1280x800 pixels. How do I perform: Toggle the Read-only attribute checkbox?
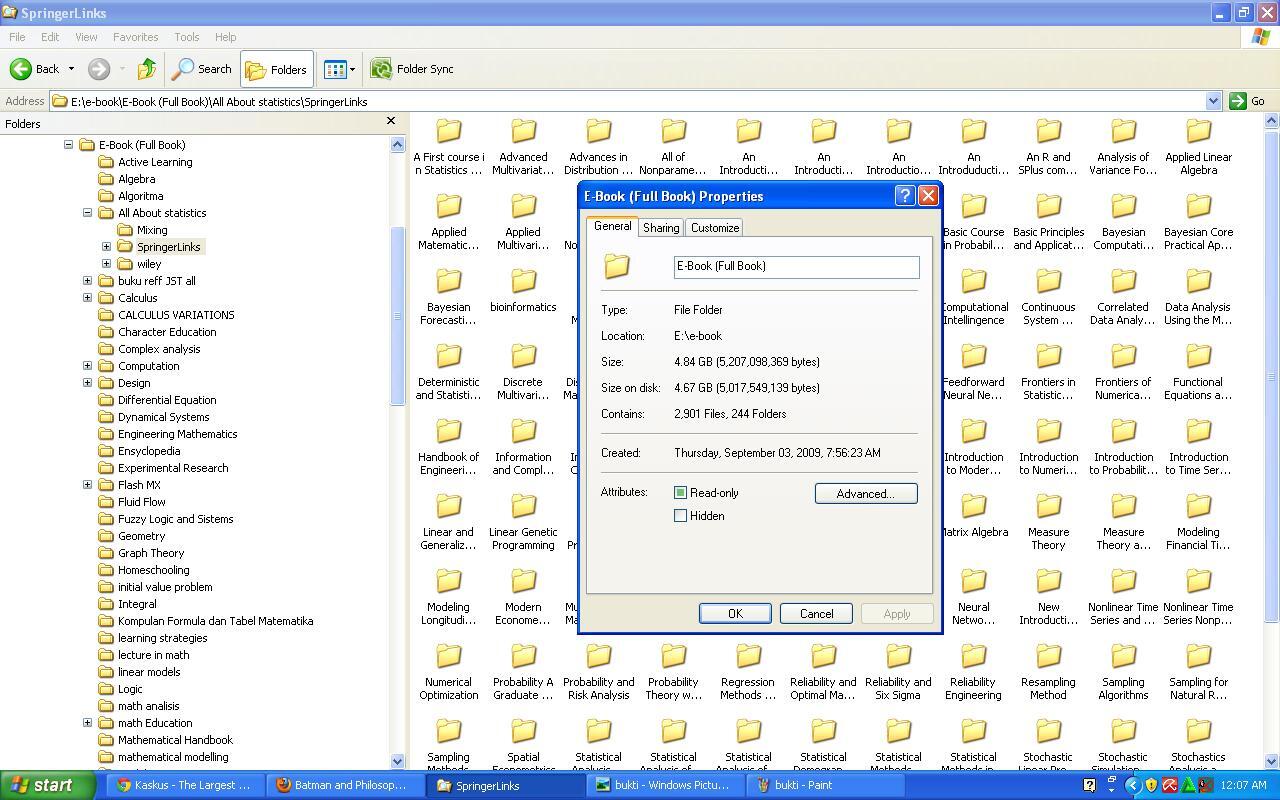pyautogui.click(x=680, y=493)
